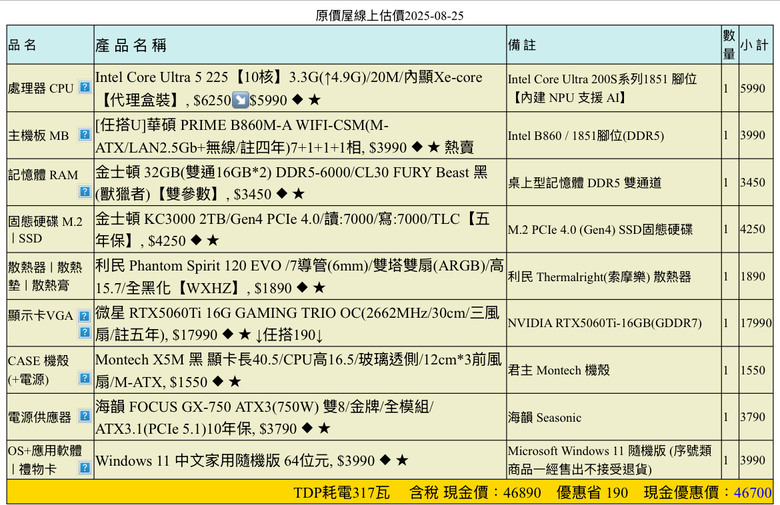The width and height of the screenshot is (780, 505).
Task: Click the VGA subtotal 17990
Action: pos(756,323)
